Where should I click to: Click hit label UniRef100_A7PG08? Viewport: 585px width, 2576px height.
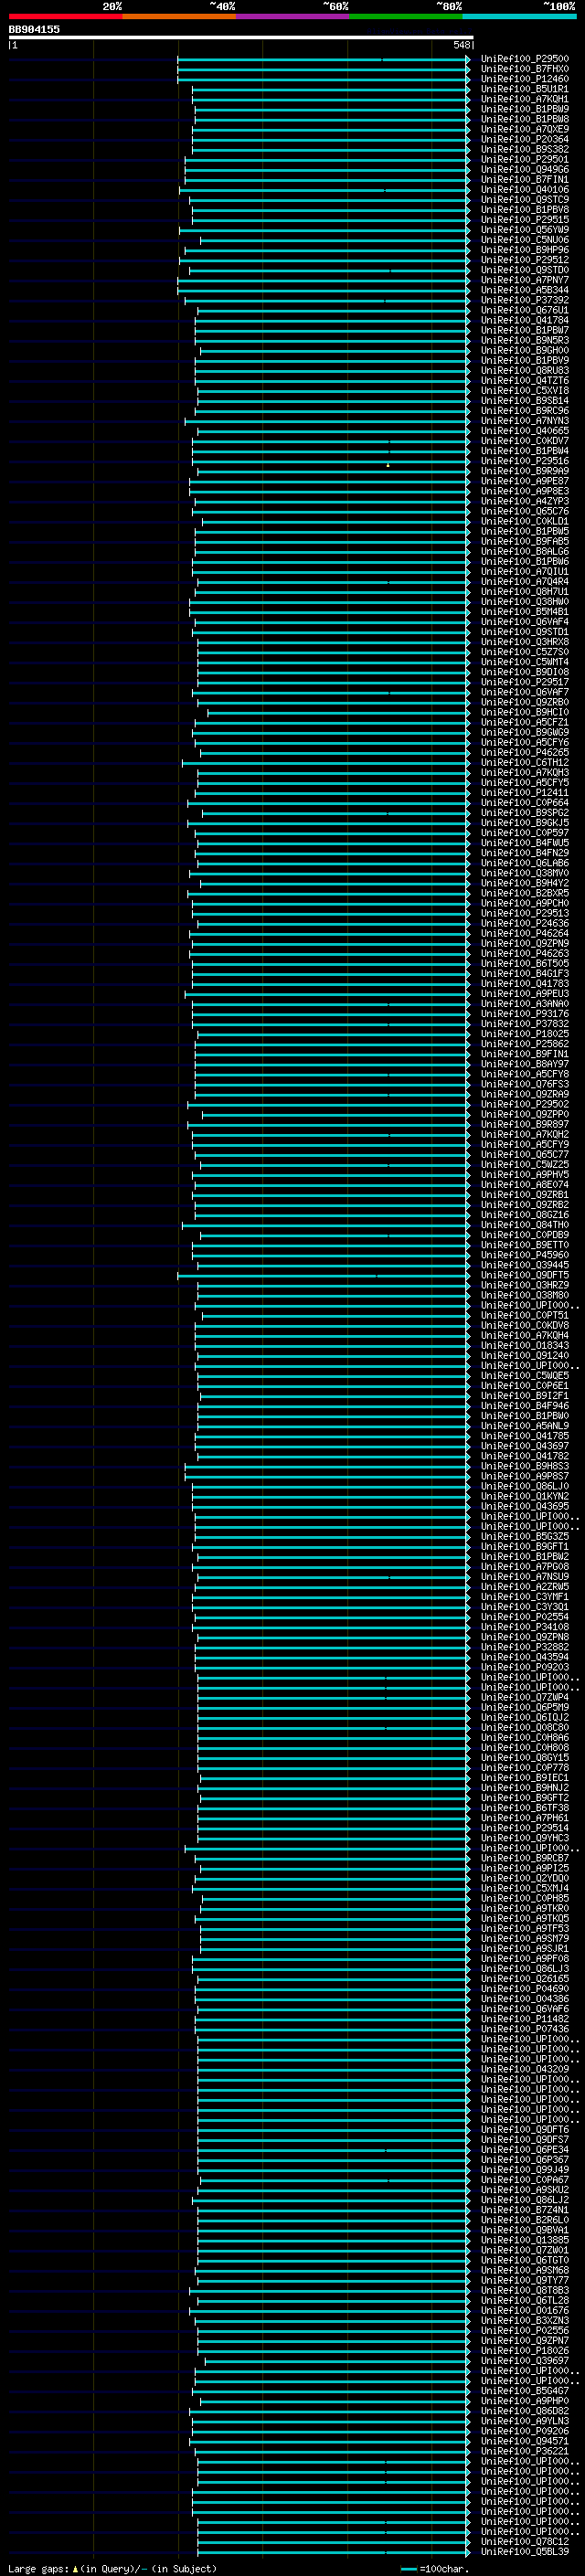[524, 1567]
